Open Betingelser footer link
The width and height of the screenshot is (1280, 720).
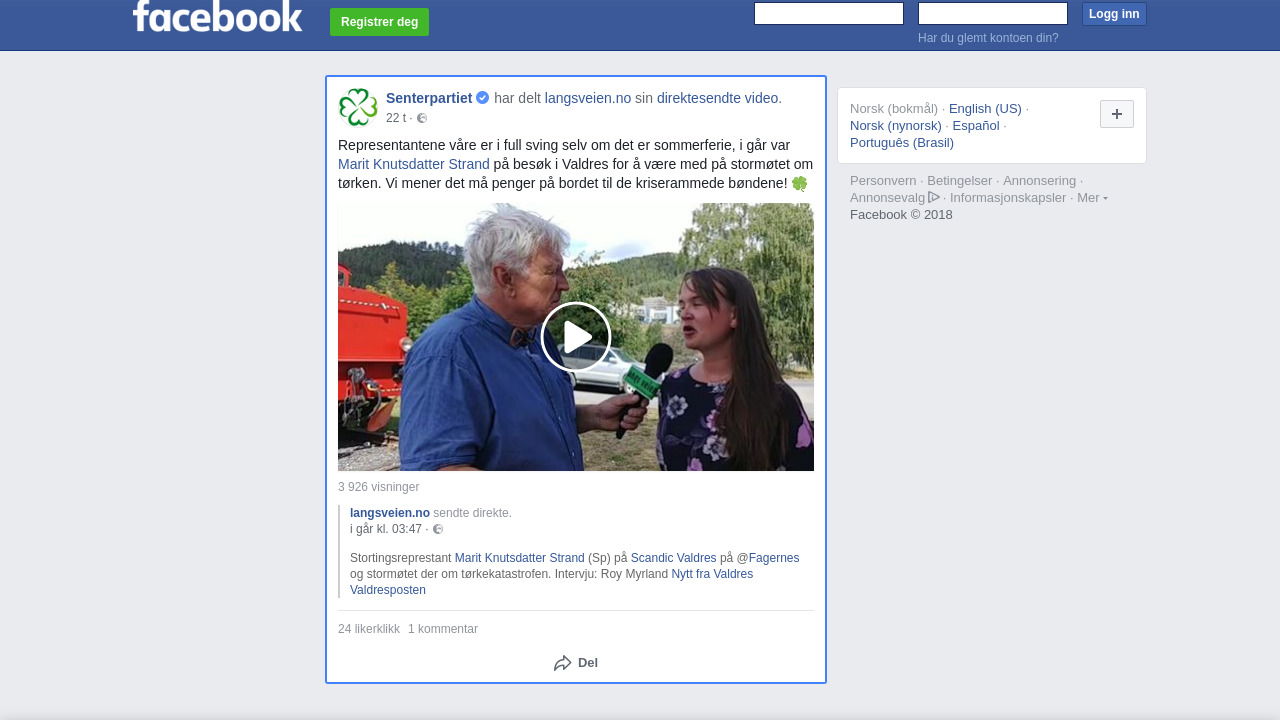[x=960, y=181]
